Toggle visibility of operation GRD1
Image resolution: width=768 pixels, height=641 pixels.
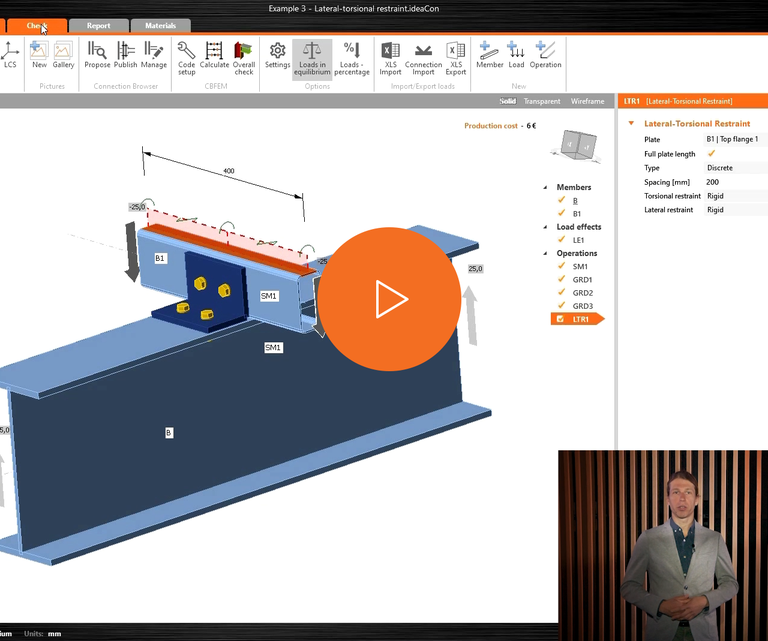pos(562,280)
